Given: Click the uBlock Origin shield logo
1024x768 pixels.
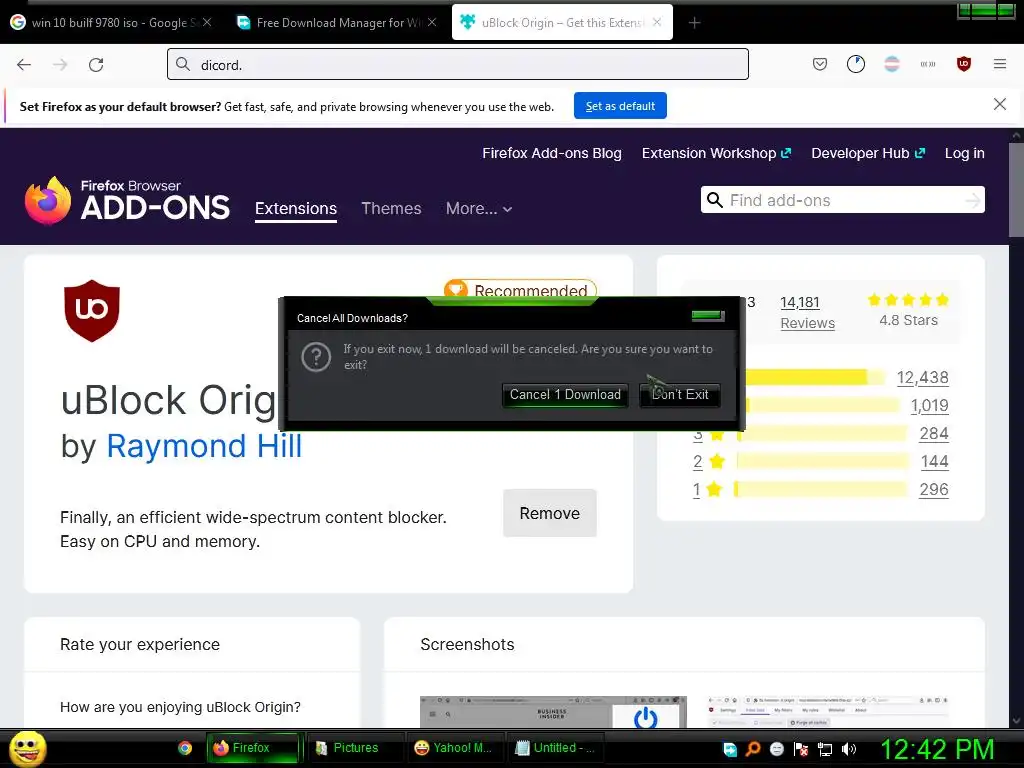Looking at the screenshot, I should 92,311.
